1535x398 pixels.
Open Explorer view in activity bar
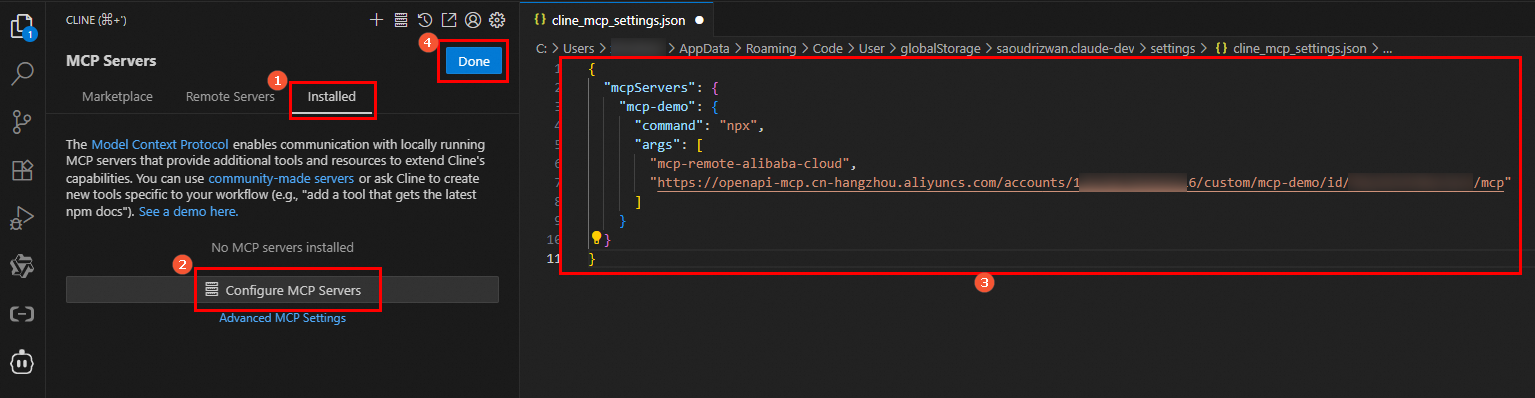point(22,26)
